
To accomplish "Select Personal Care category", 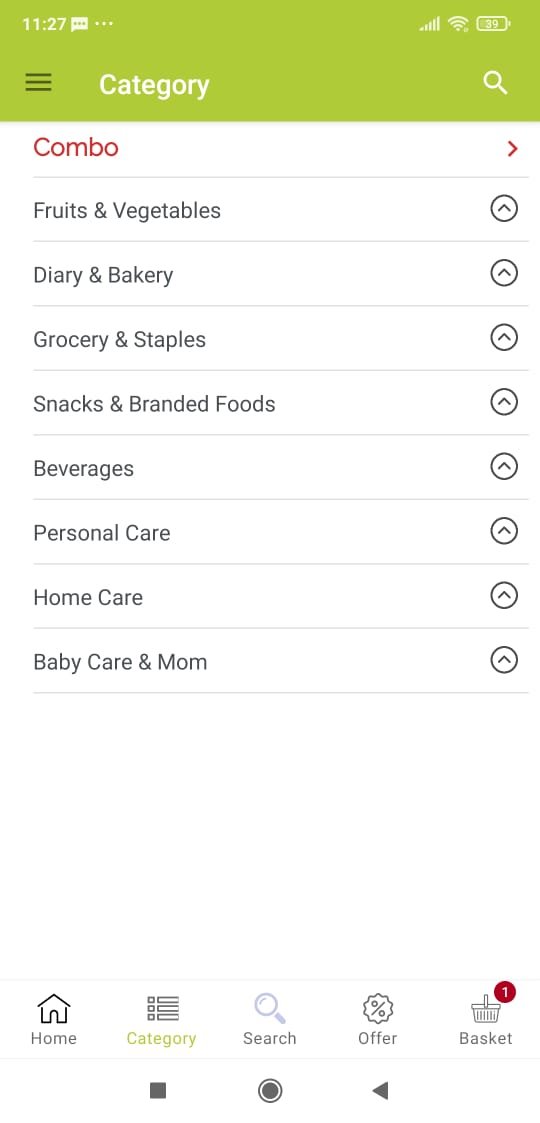I will (x=281, y=532).
